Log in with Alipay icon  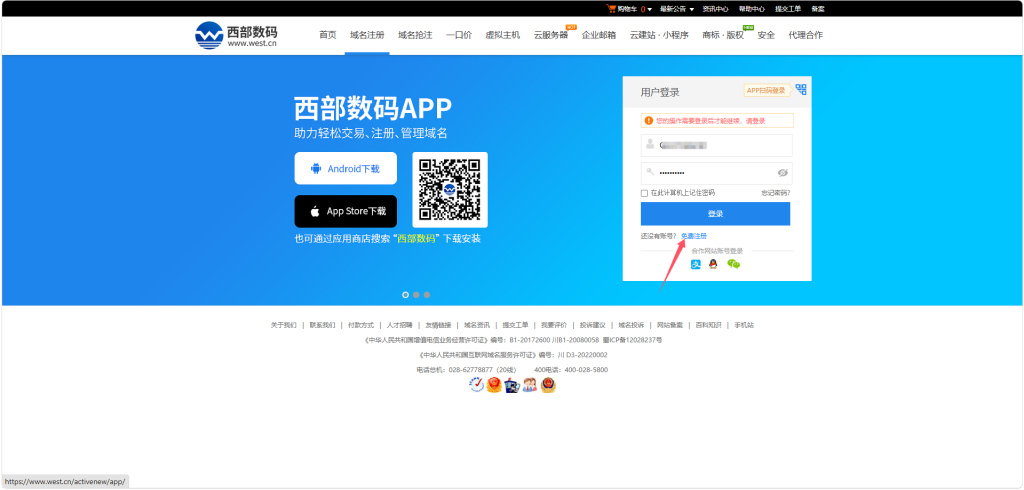[696, 264]
